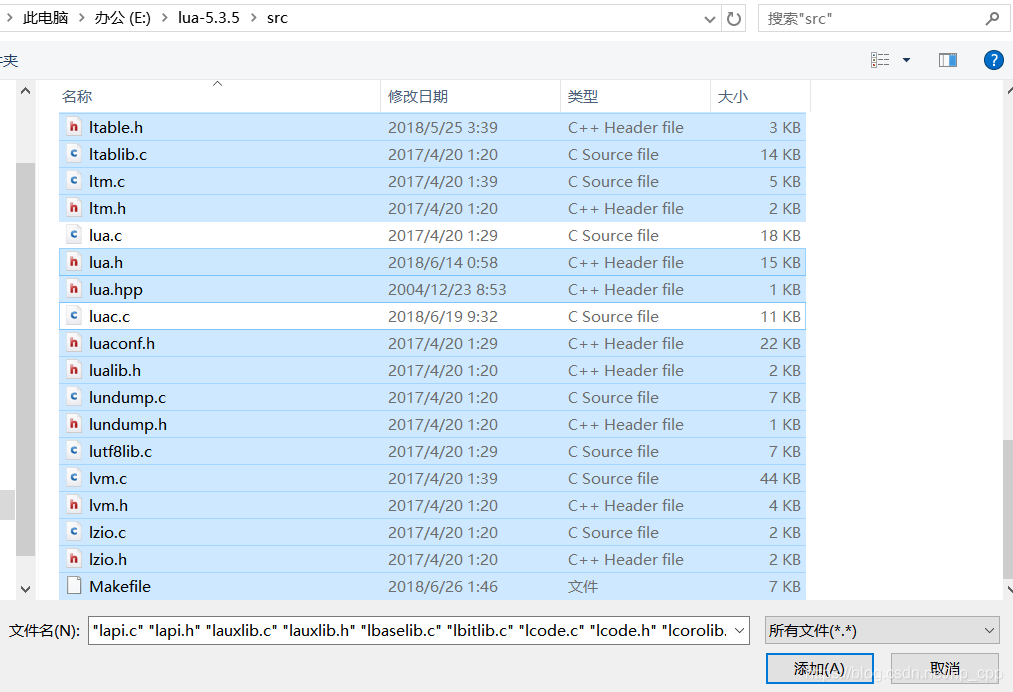Select the src breadcrumb segment
1013x692 pixels.
277,18
